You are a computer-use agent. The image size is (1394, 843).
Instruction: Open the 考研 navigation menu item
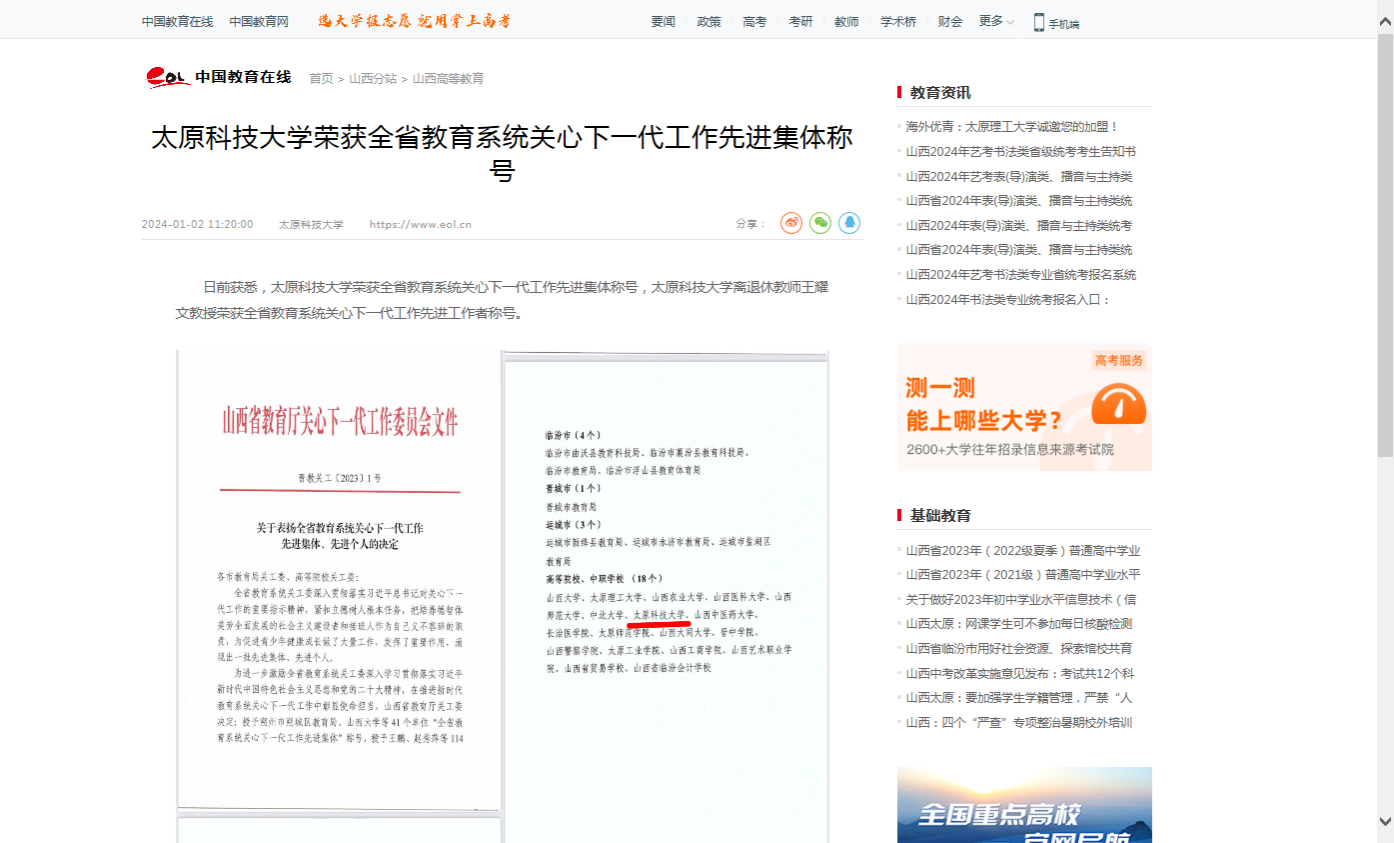(x=800, y=21)
